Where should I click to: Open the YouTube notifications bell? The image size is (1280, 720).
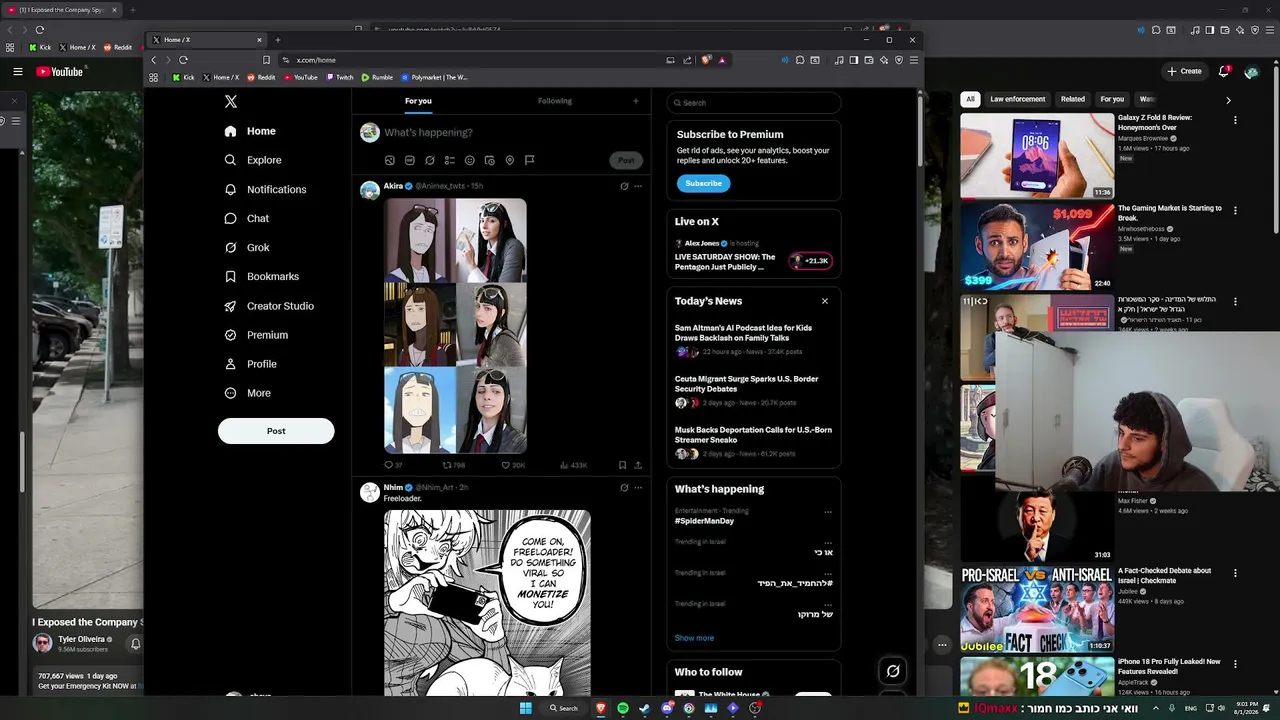(1224, 71)
